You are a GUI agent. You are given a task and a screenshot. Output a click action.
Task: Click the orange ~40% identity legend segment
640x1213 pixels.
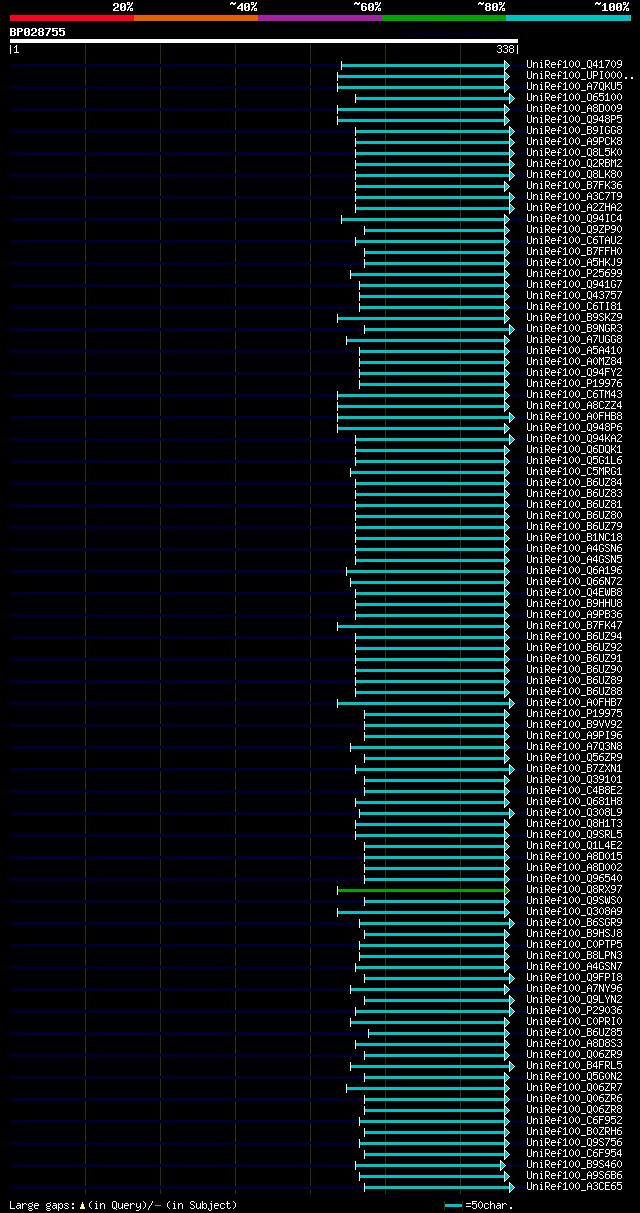pyautogui.click(x=195, y=18)
